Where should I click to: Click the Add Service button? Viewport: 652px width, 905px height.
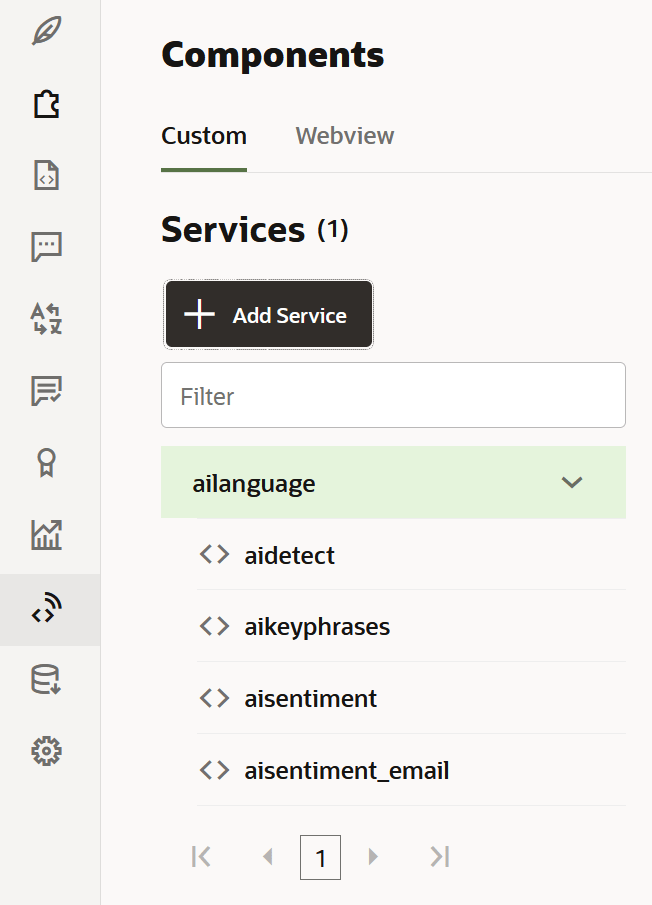tap(268, 315)
